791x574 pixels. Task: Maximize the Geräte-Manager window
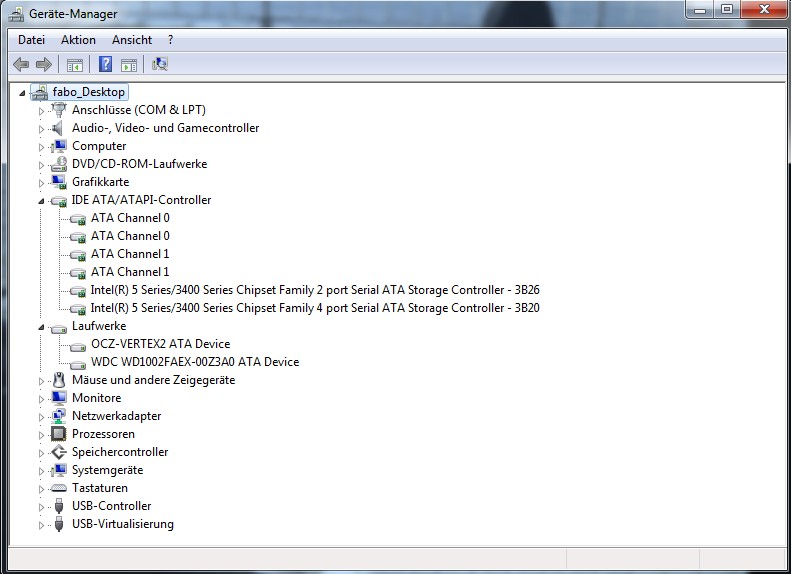point(726,9)
